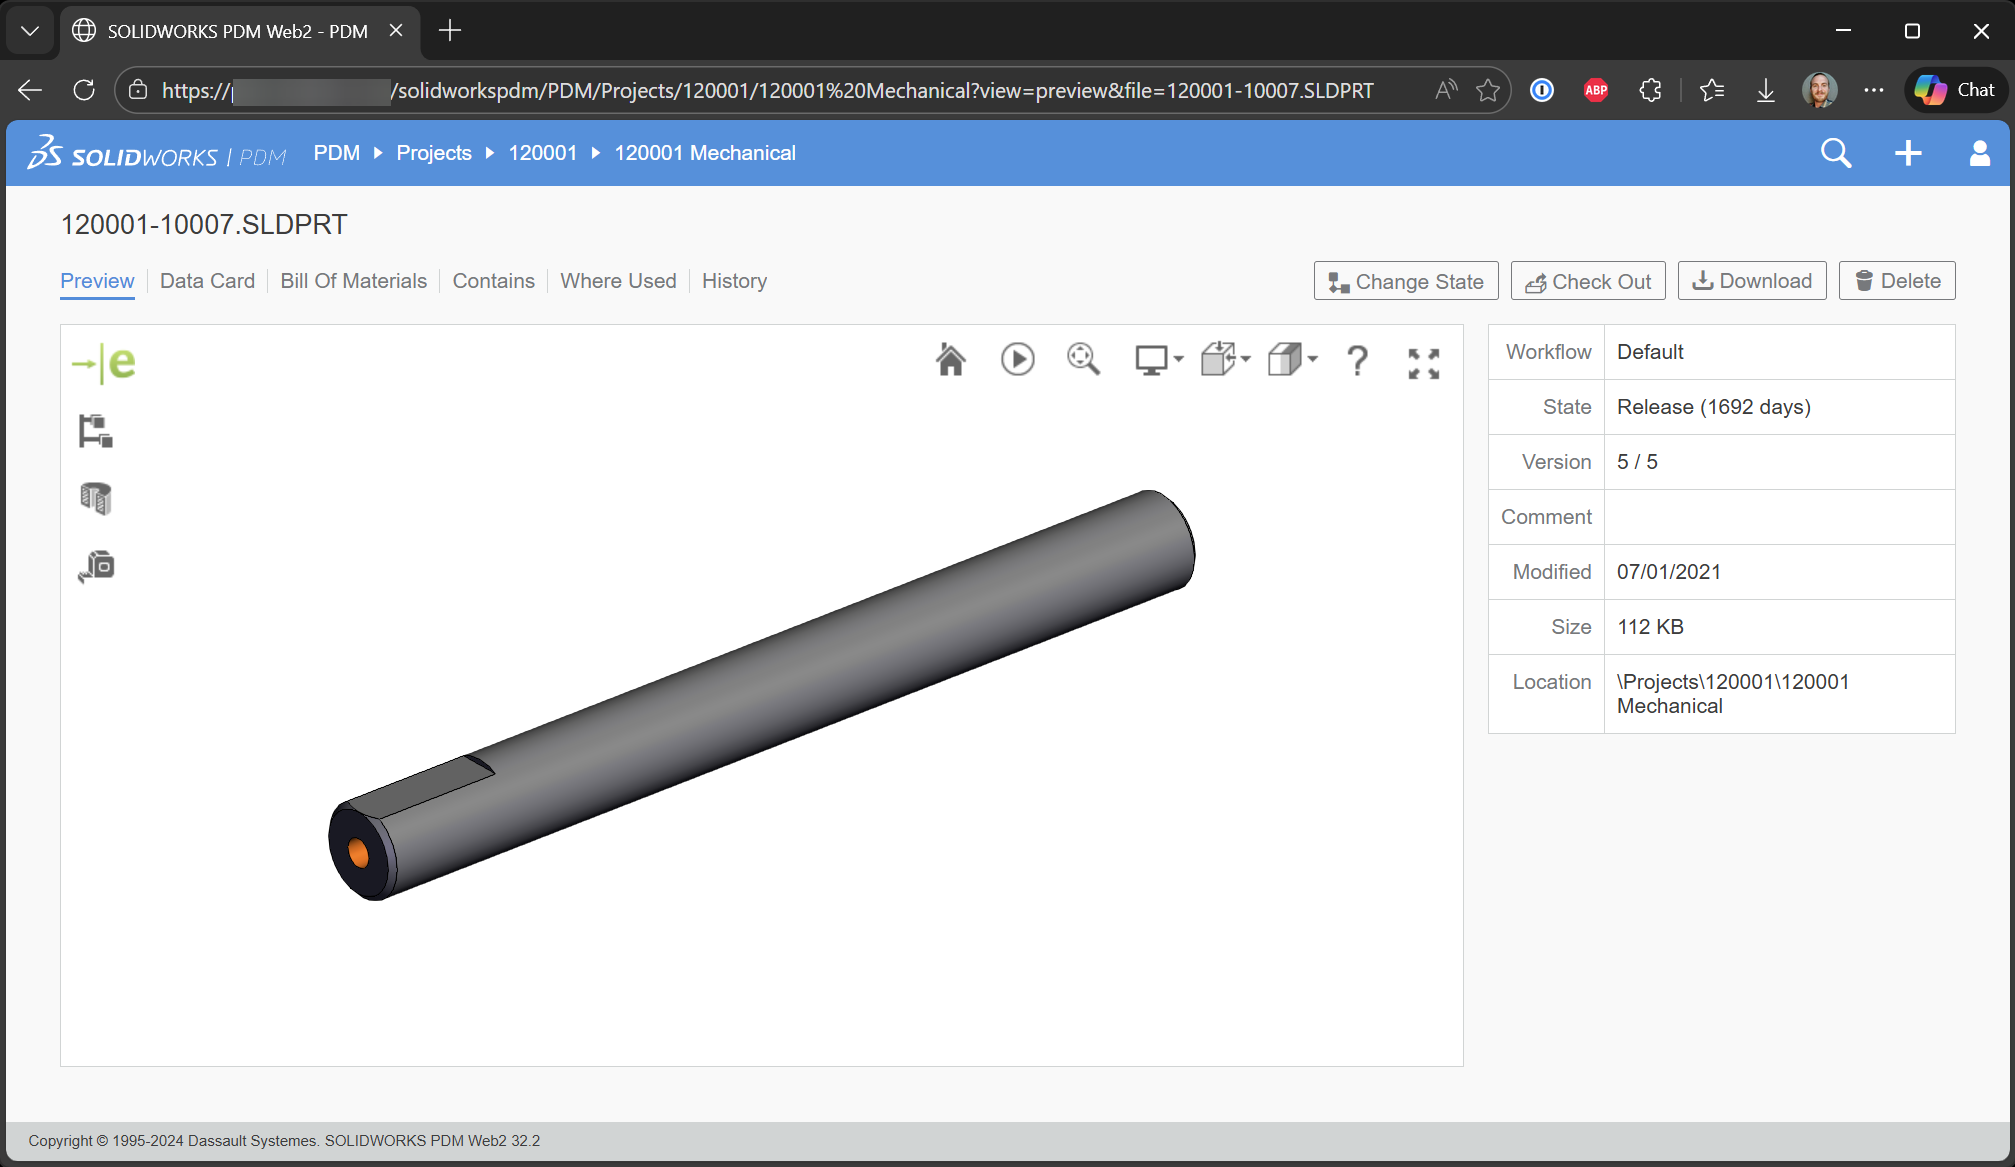Switch to the Data Card tab
Viewport: 2015px width, 1167px height.
207,281
